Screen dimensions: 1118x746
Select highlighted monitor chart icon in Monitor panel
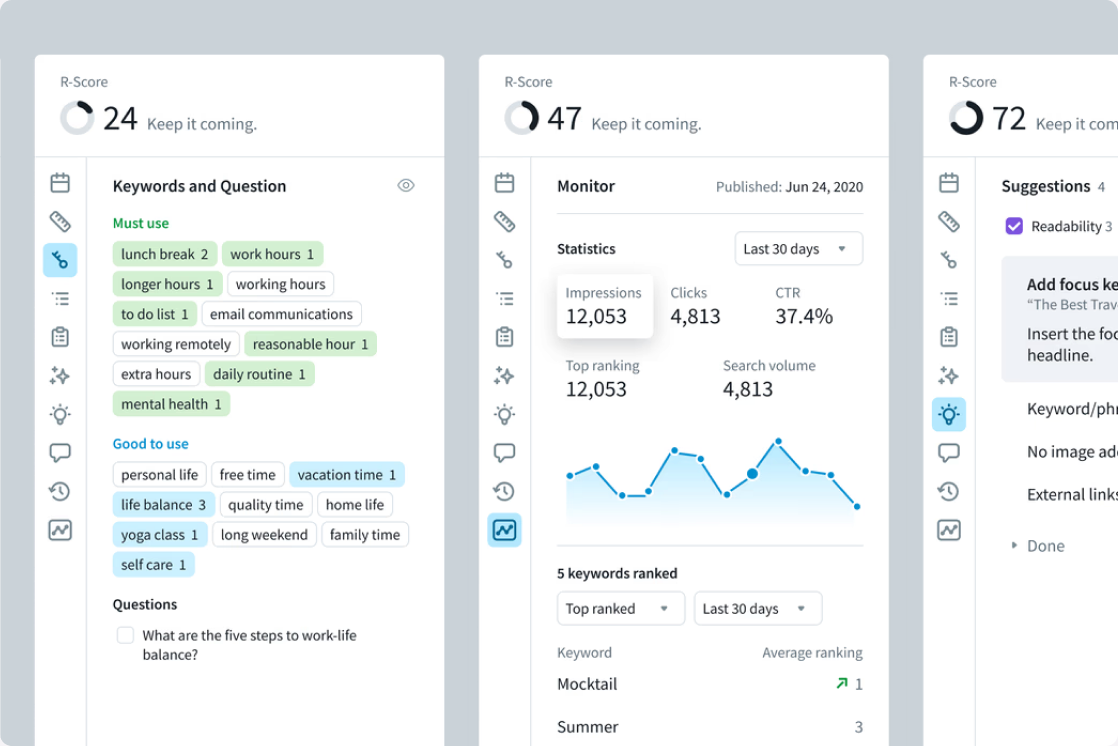point(504,530)
